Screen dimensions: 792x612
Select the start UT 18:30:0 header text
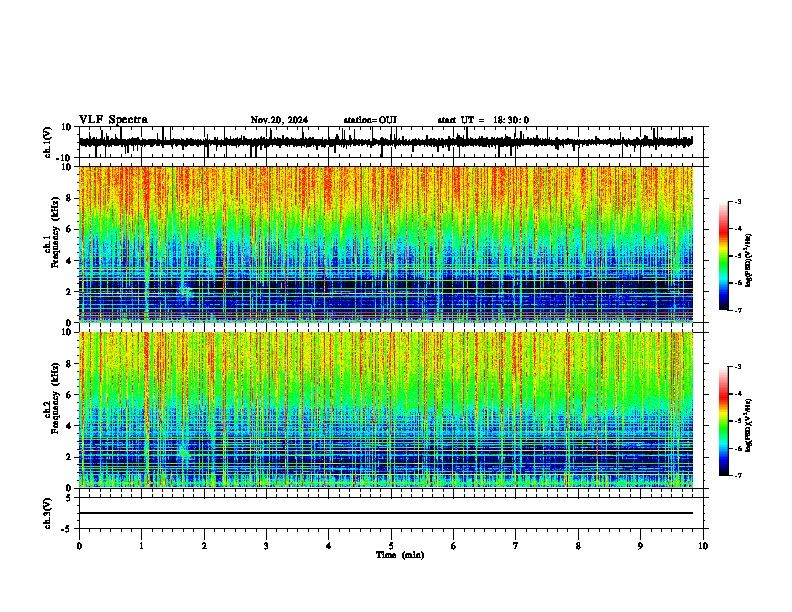pyautogui.click(x=483, y=120)
